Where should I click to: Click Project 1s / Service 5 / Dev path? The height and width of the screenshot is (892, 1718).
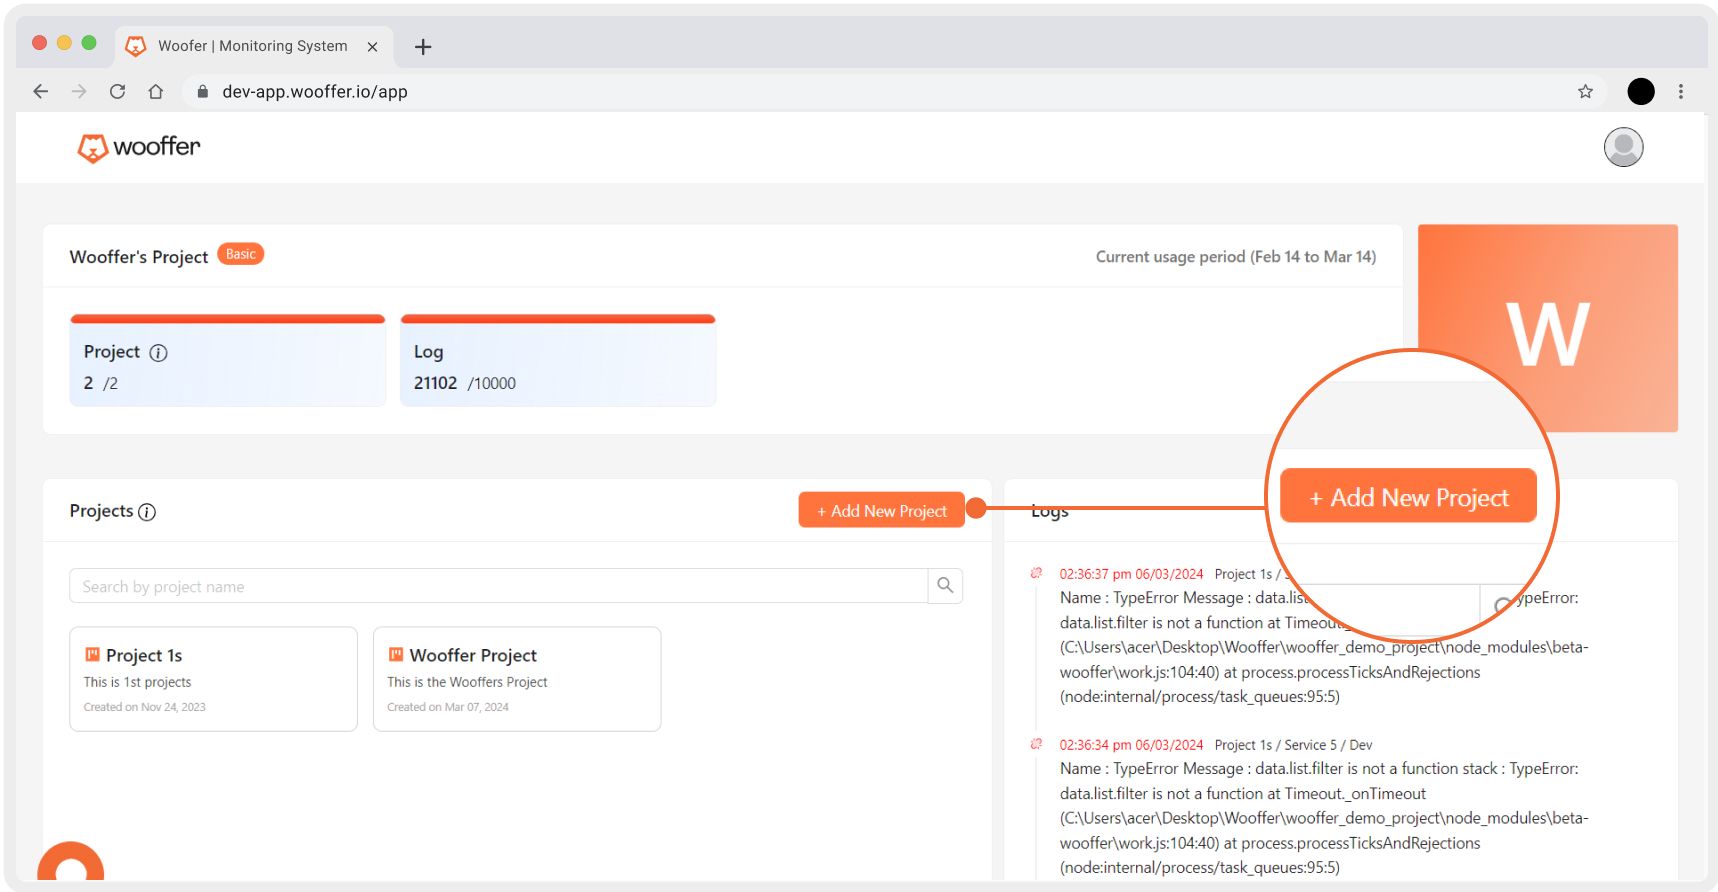[x=1293, y=745]
